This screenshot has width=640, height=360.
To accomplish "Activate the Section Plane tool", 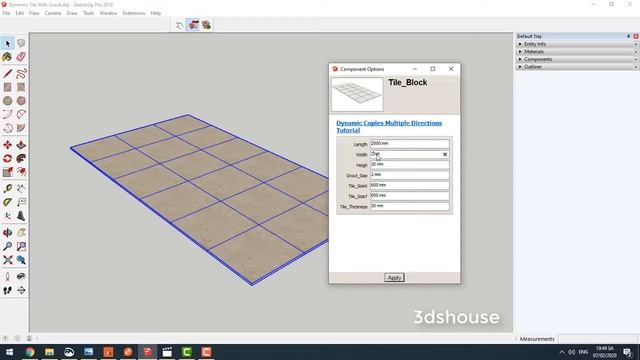I will [x=21, y=290].
